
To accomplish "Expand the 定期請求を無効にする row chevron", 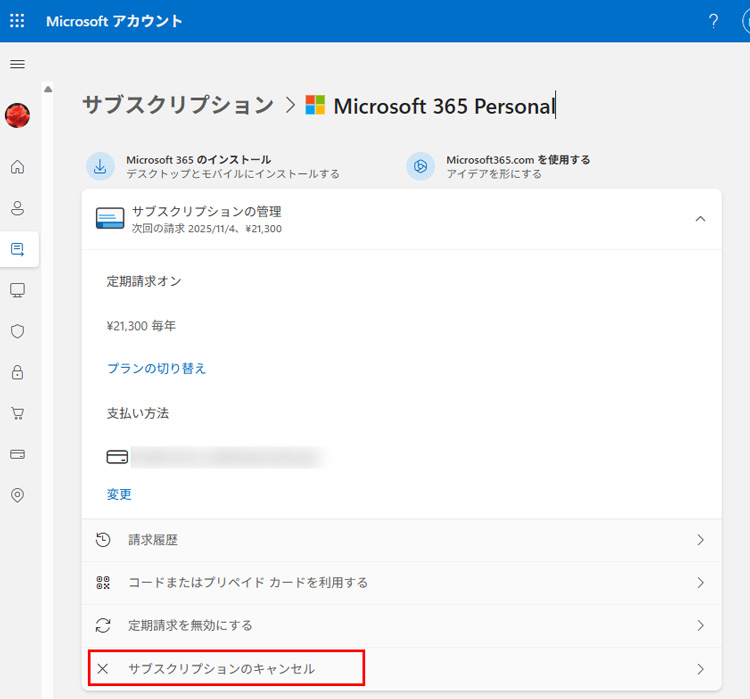I will (700, 625).
